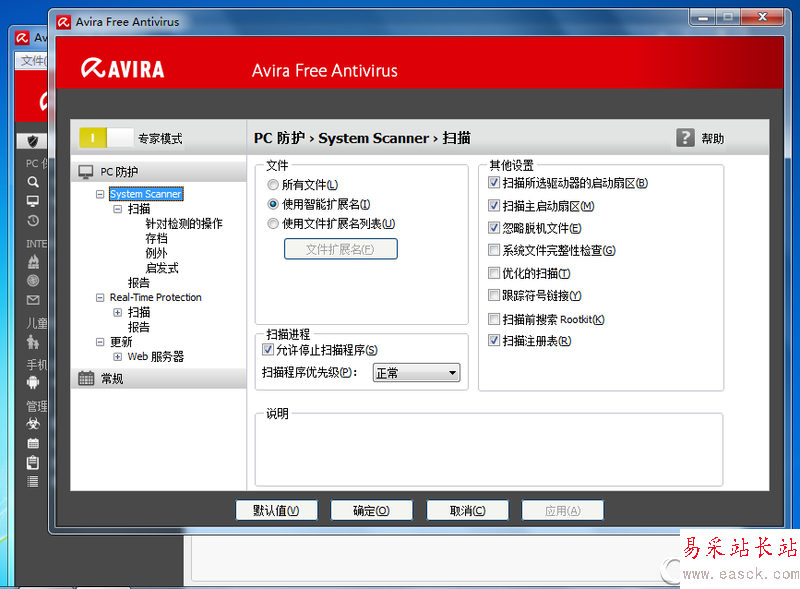Check 跟踪符号链接 option

(493, 295)
